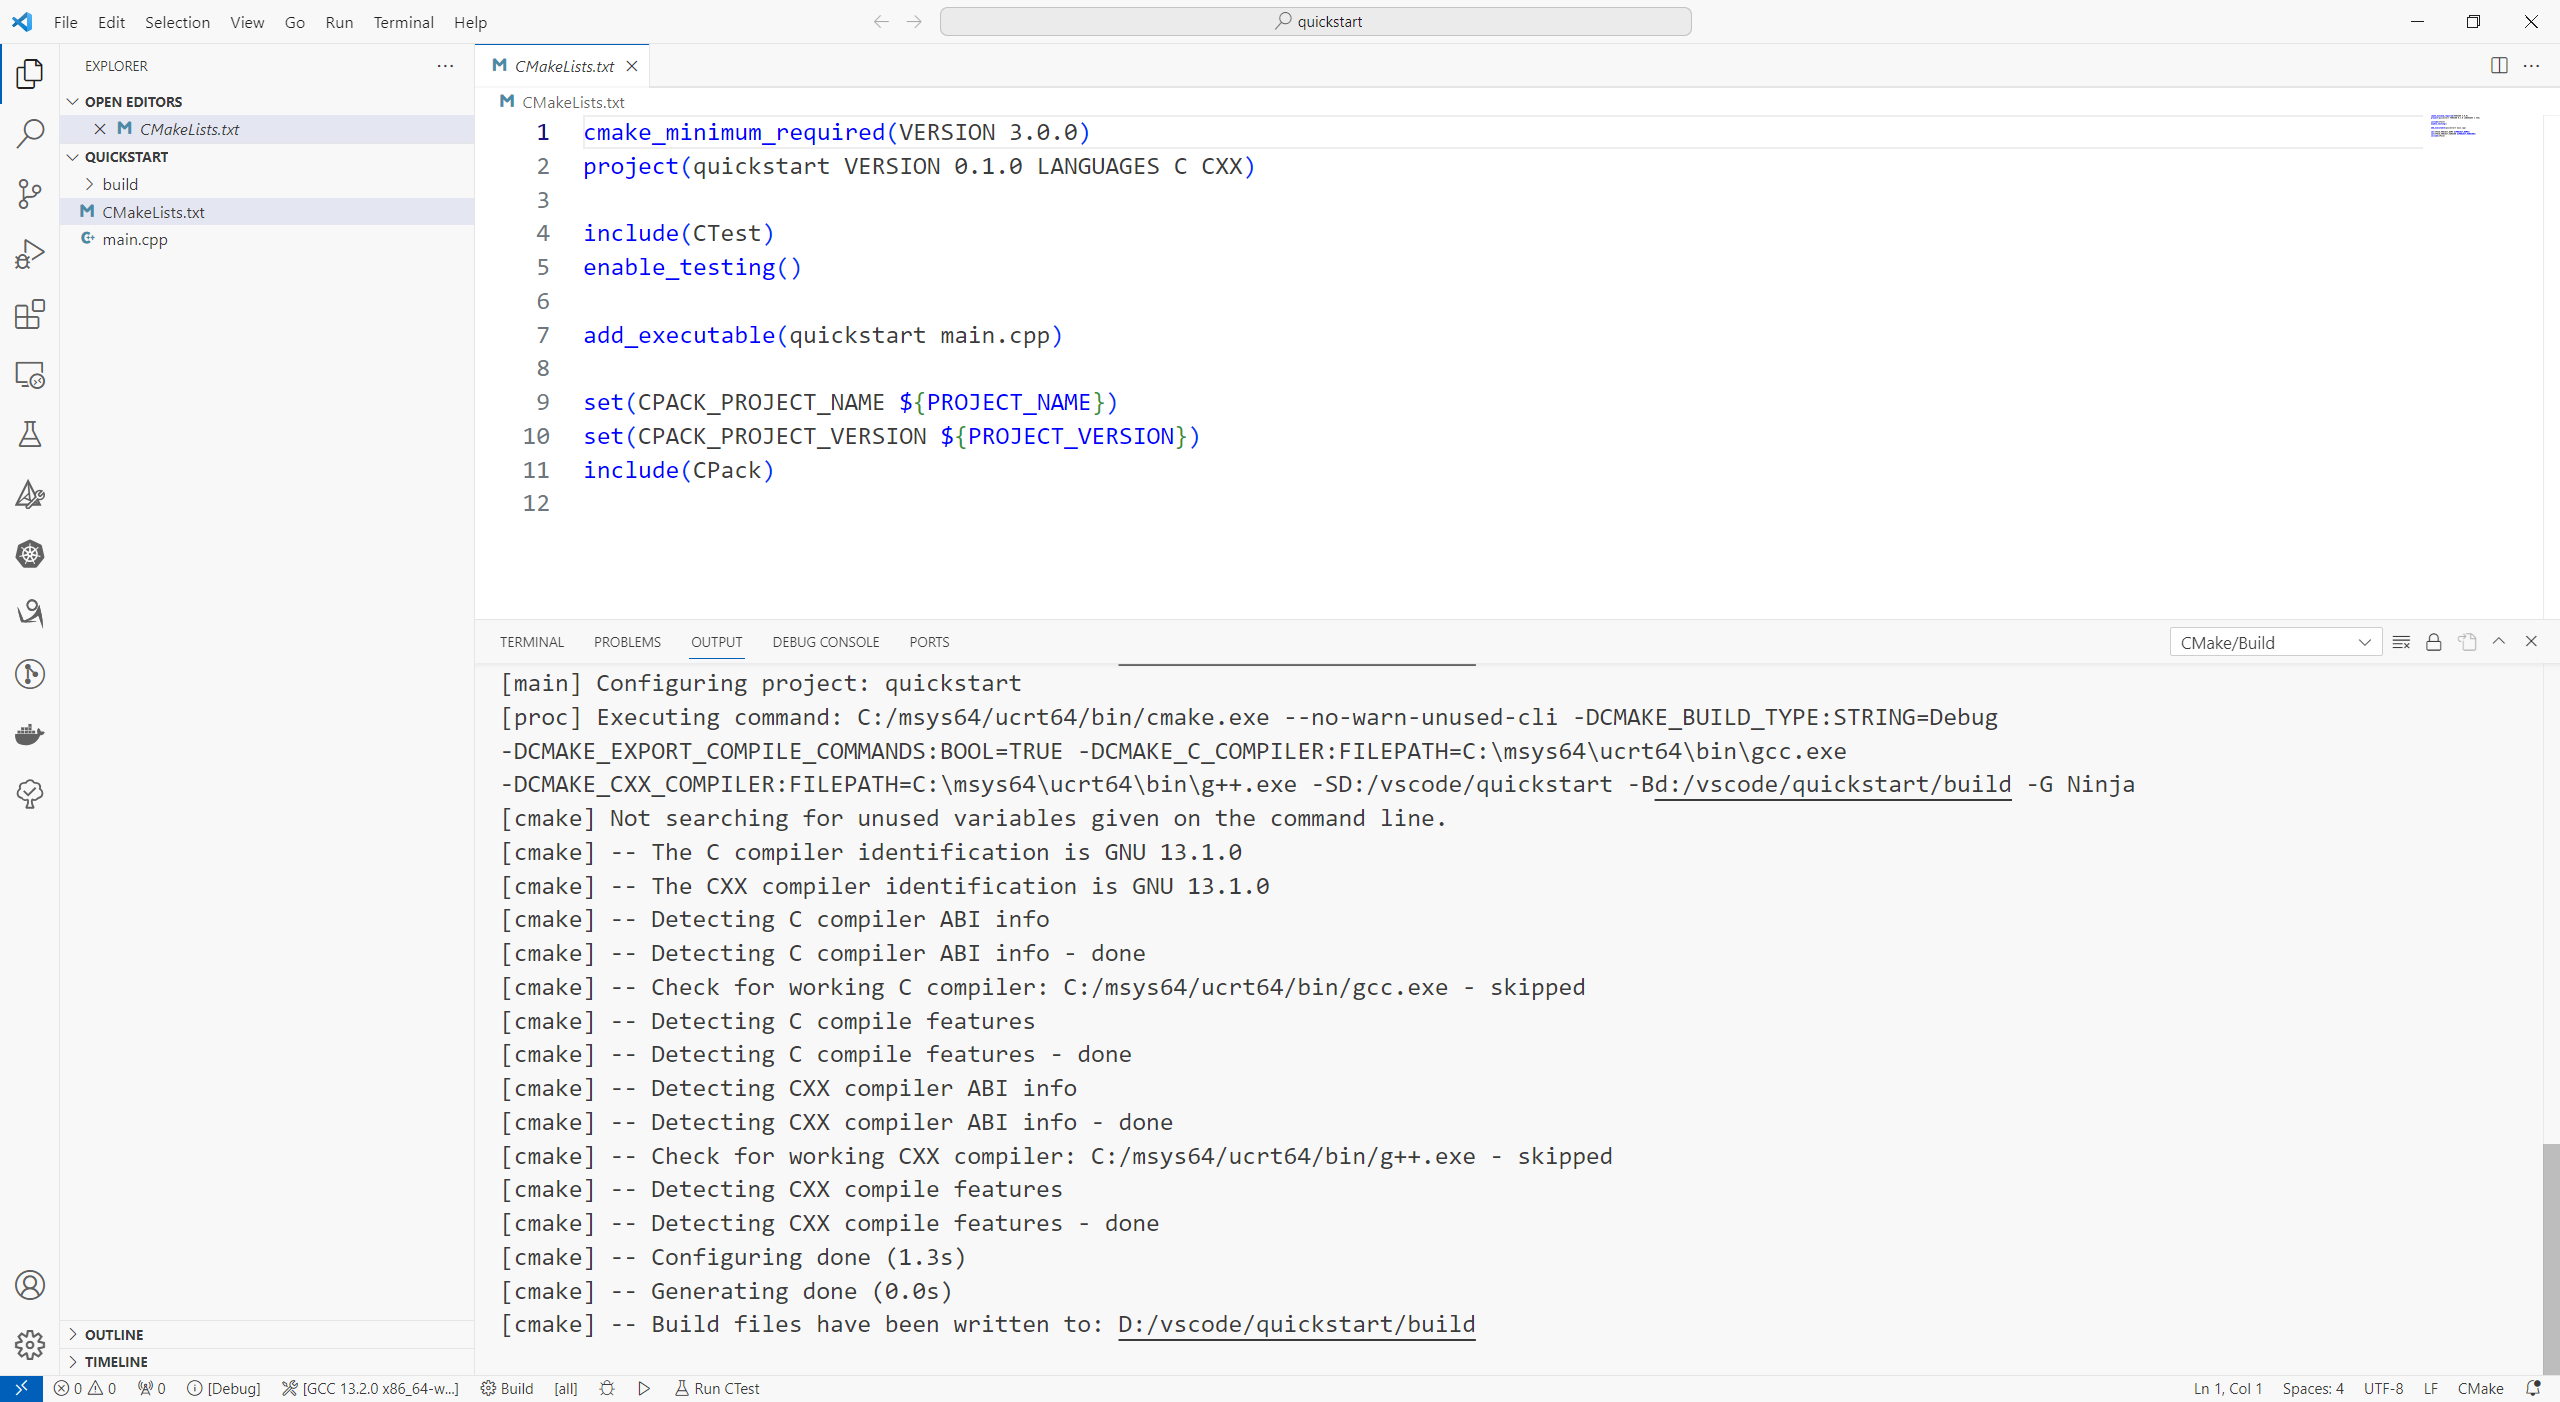Change language mode CMake in status bar
2560x1402 pixels.
(2480, 1388)
